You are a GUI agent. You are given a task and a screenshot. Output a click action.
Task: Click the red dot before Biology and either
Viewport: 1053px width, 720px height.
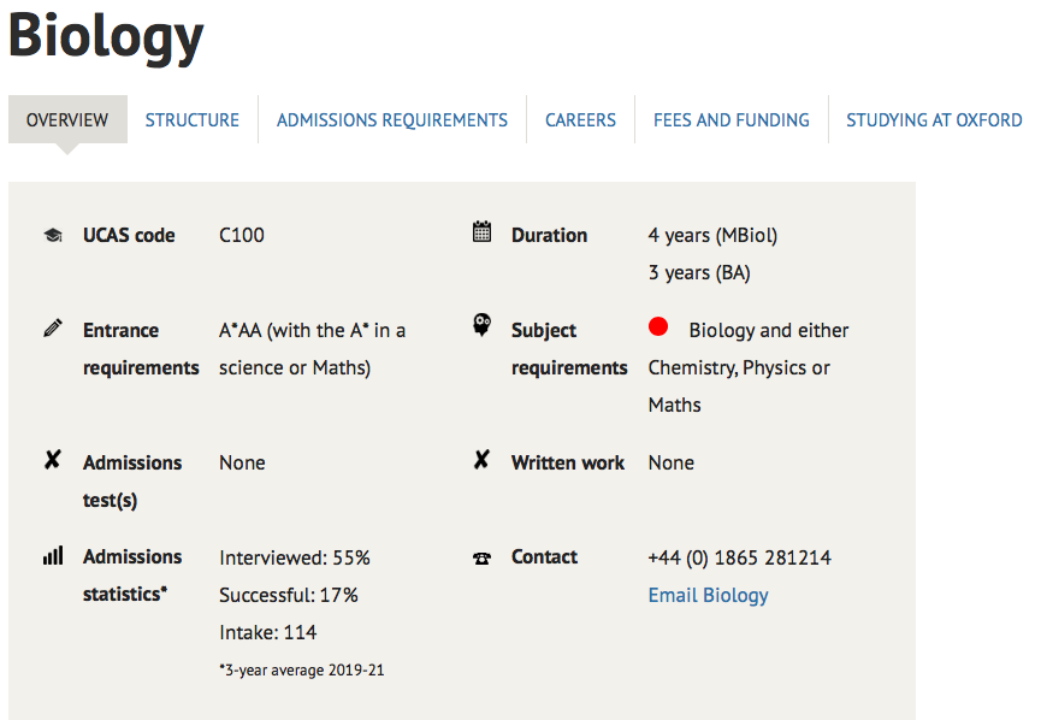(x=658, y=326)
